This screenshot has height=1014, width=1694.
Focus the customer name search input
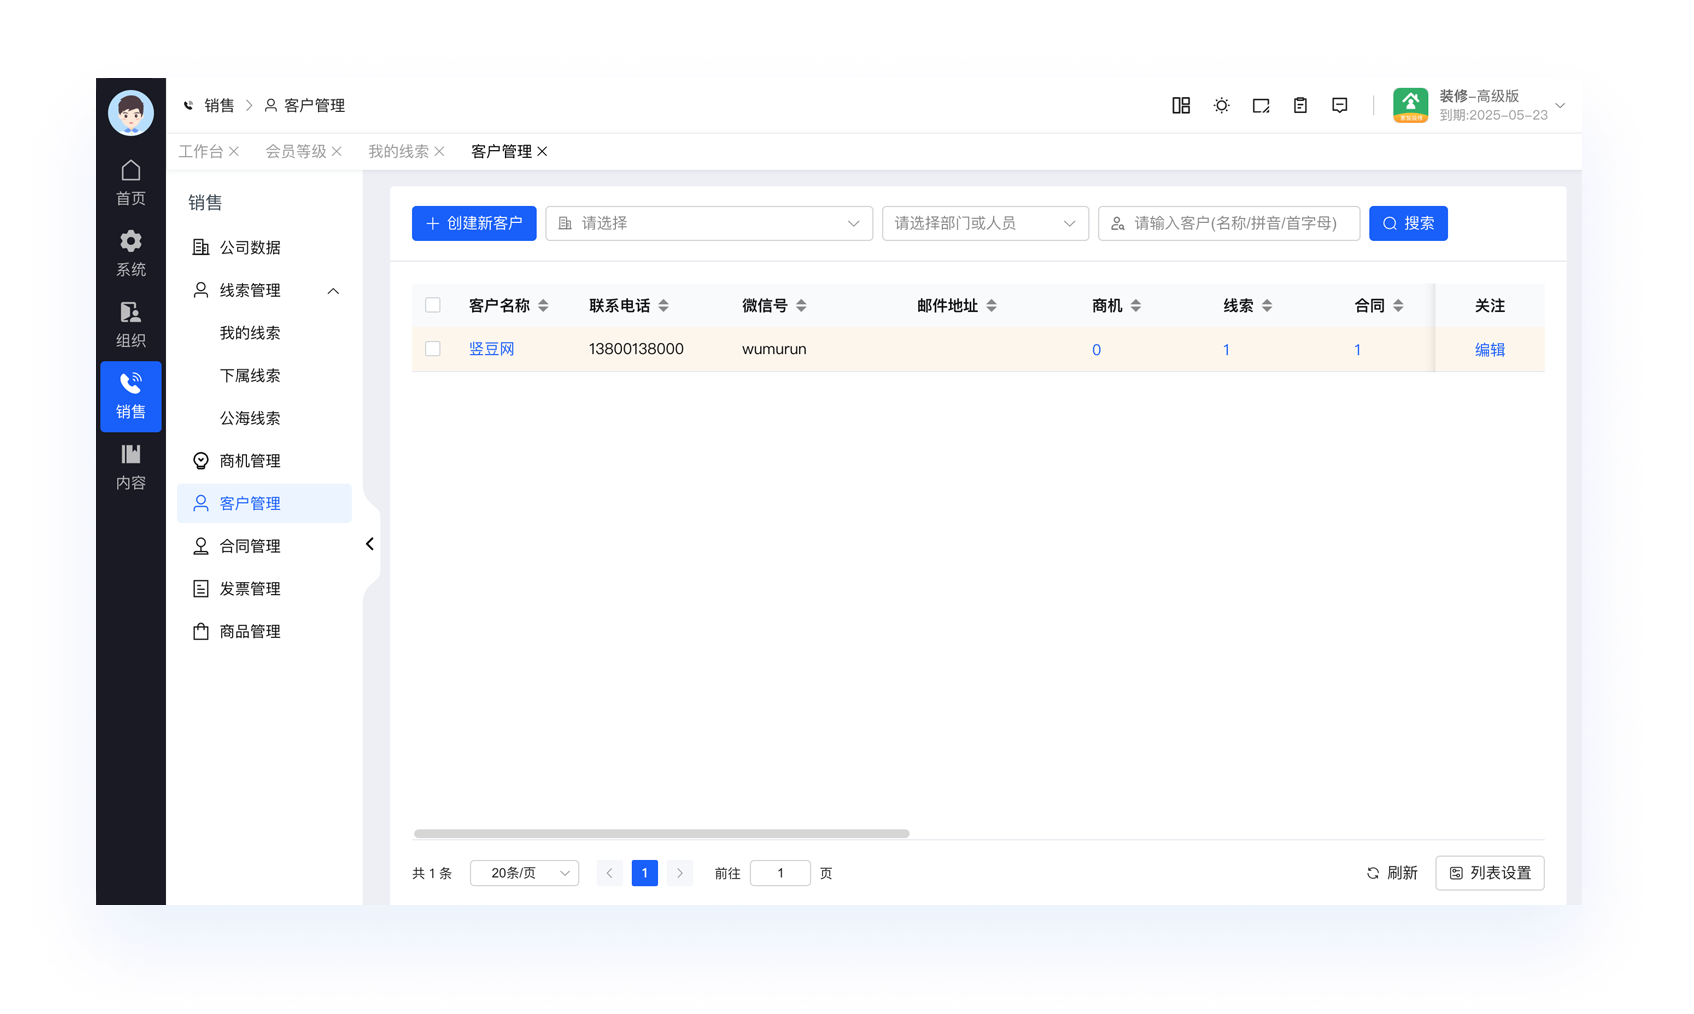click(1229, 223)
